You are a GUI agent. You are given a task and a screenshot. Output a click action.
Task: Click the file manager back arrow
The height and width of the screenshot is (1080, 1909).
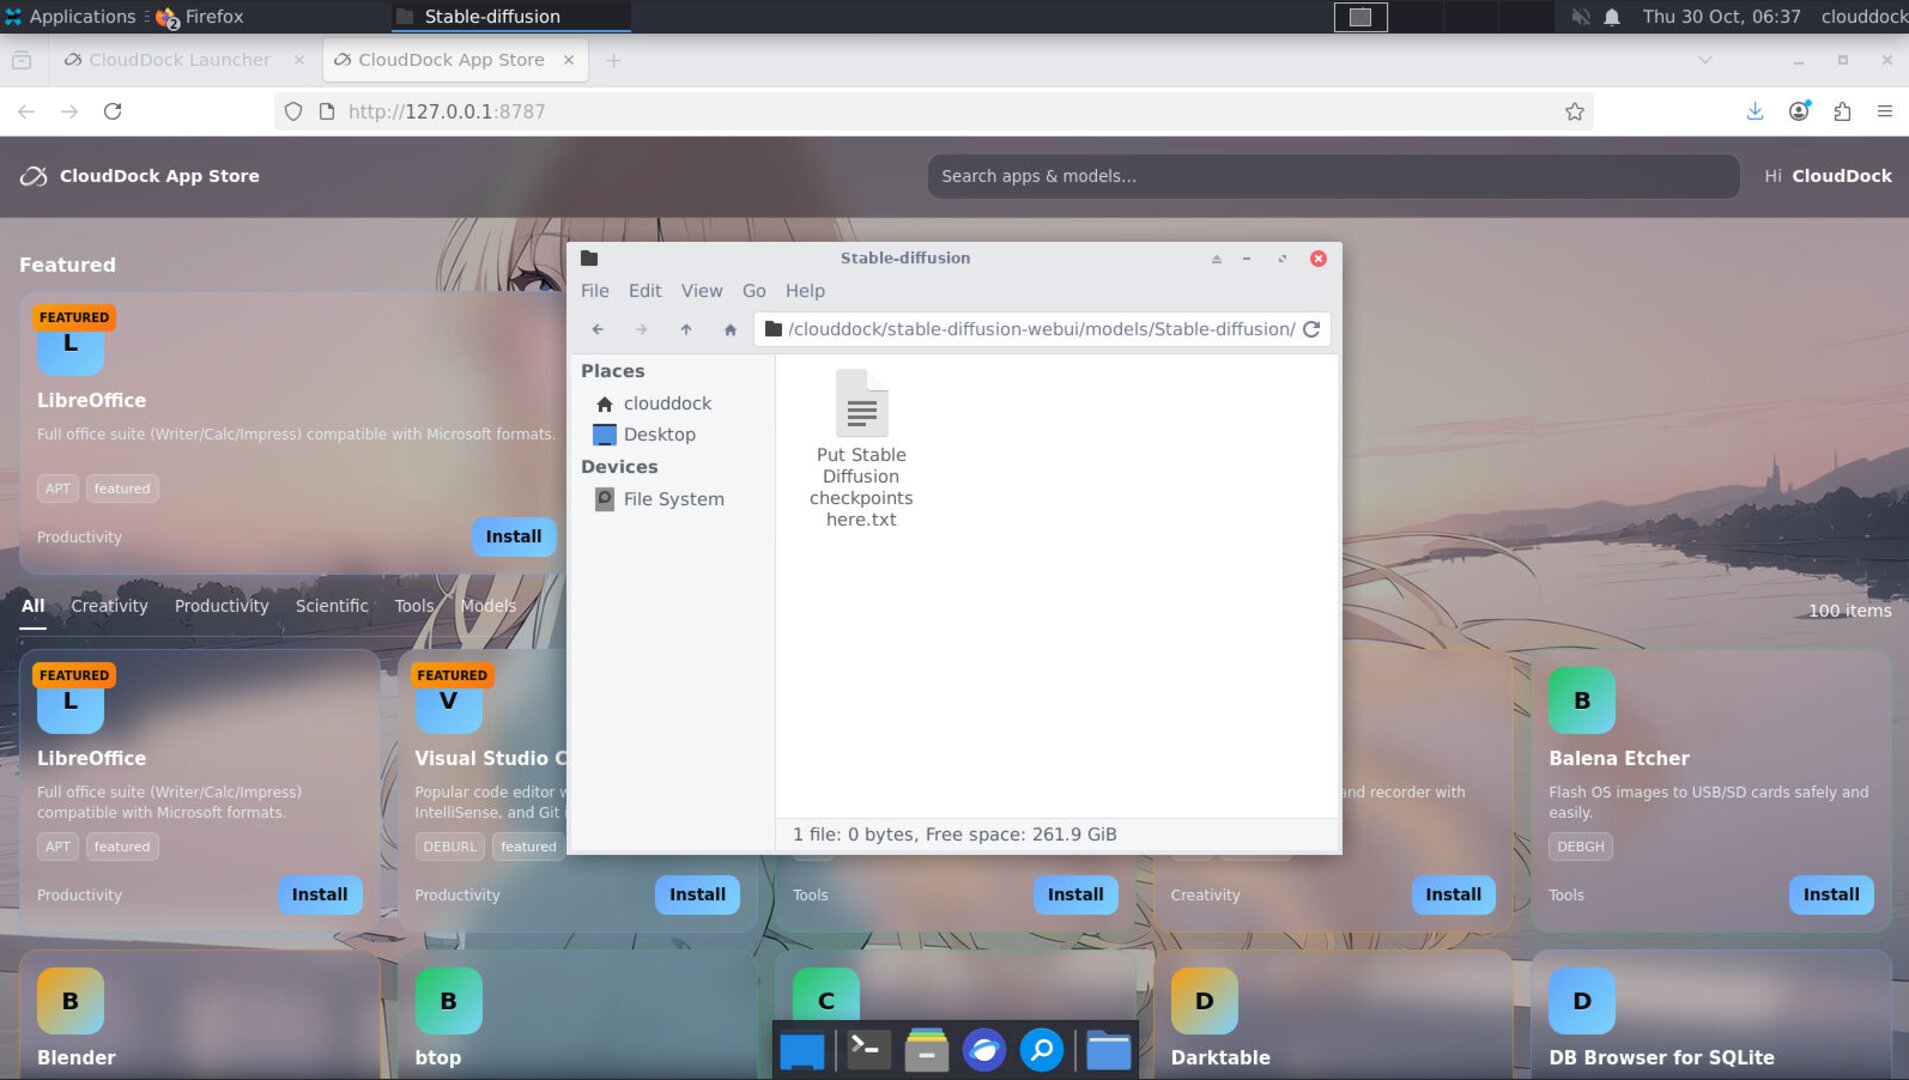pos(598,329)
